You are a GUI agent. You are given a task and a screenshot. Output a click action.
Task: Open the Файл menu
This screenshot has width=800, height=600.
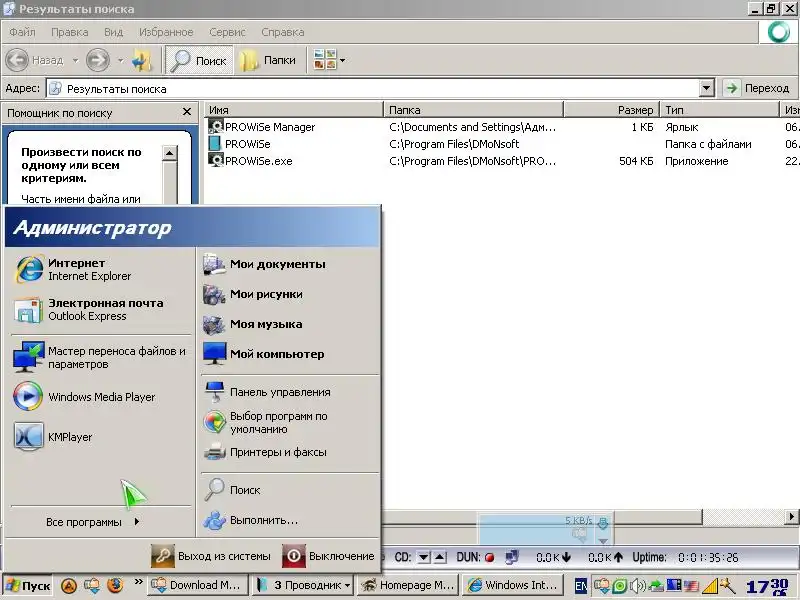coord(22,32)
